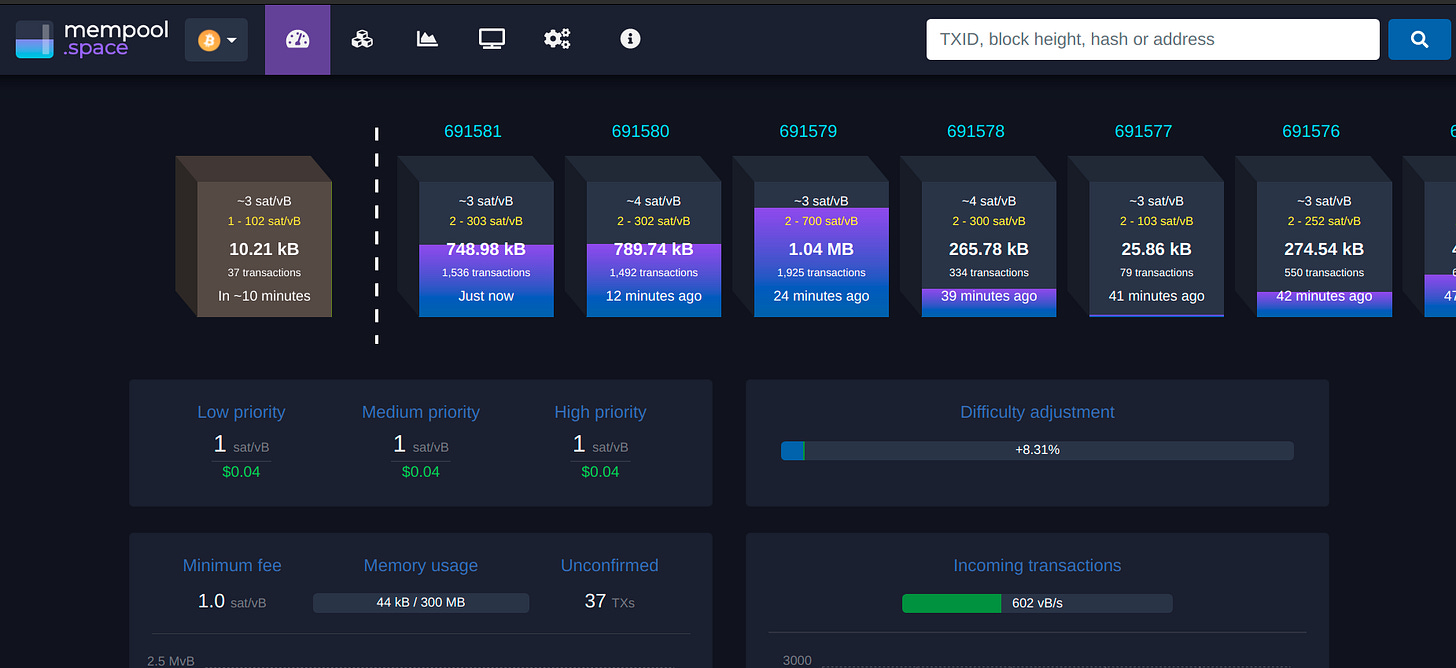Image resolution: width=1456 pixels, height=668 pixels.
Task: Click the incoming transactions rate bar
Action: coord(1037,602)
